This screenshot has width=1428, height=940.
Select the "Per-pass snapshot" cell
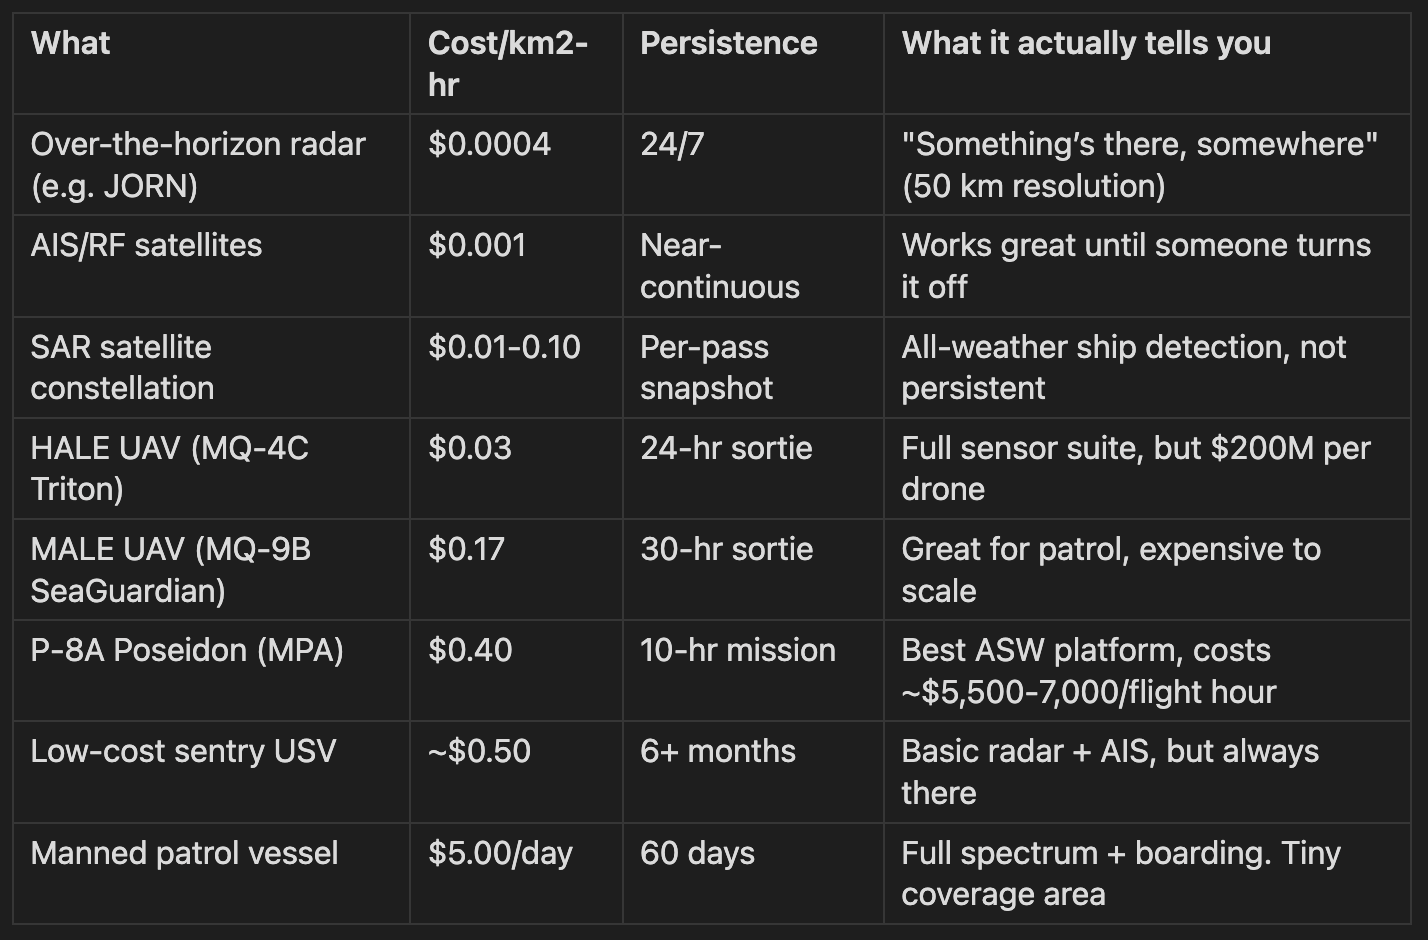point(706,367)
